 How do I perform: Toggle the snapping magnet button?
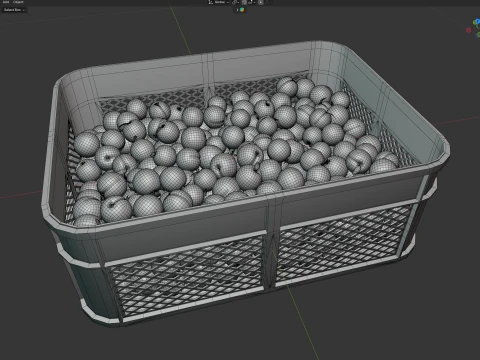point(244,2)
